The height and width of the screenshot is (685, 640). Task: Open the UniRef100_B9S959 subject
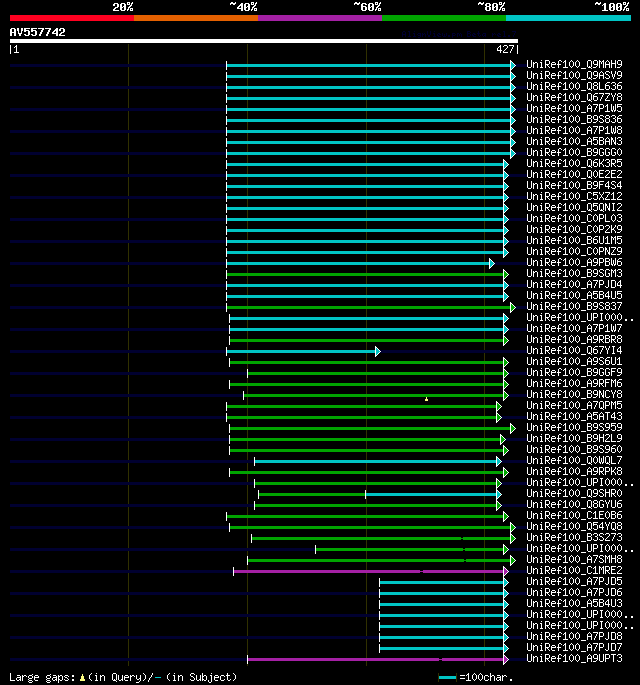coord(574,427)
